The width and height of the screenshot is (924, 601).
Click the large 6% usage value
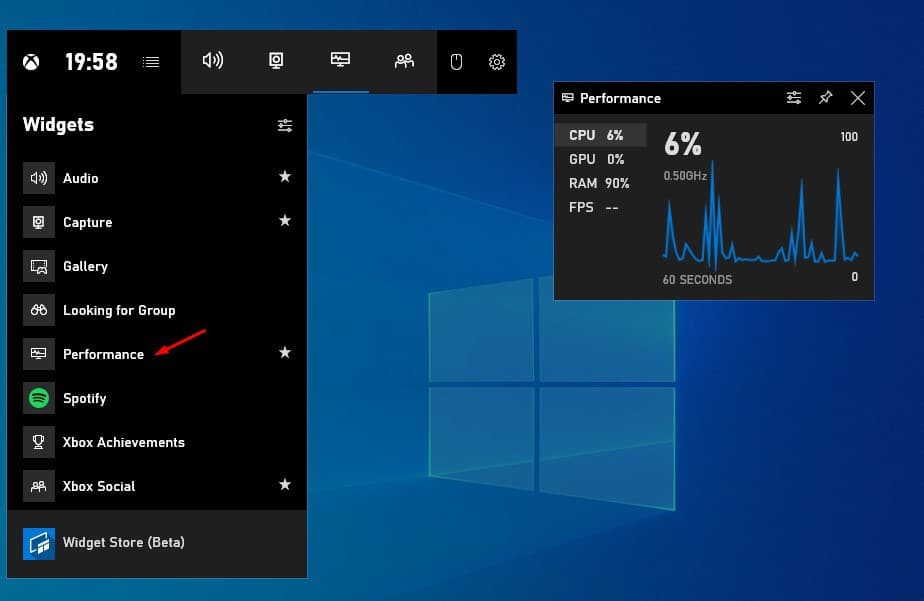(683, 143)
